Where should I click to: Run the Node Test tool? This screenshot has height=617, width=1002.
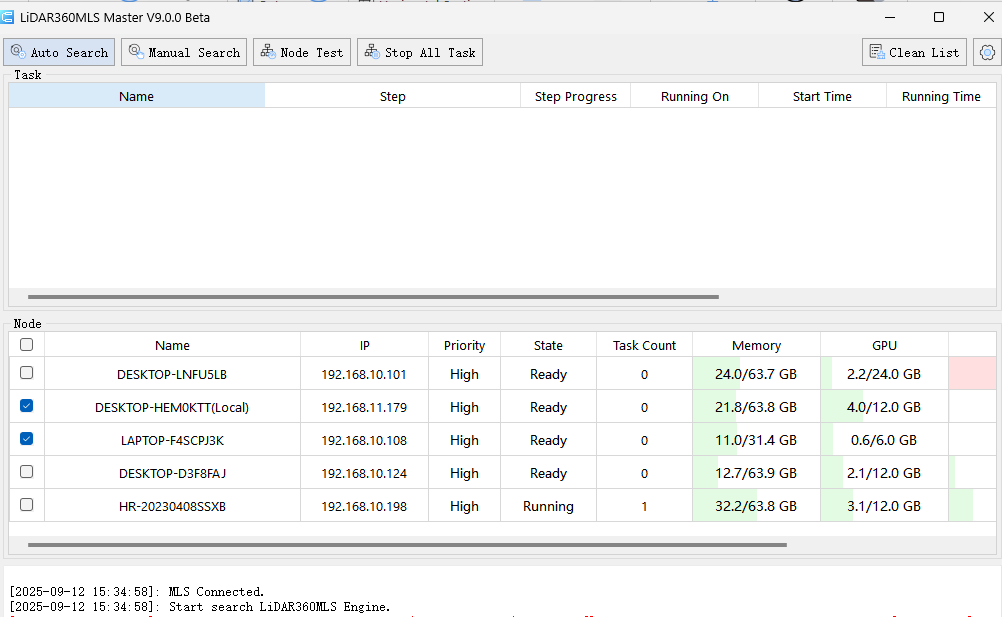[x=302, y=52]
